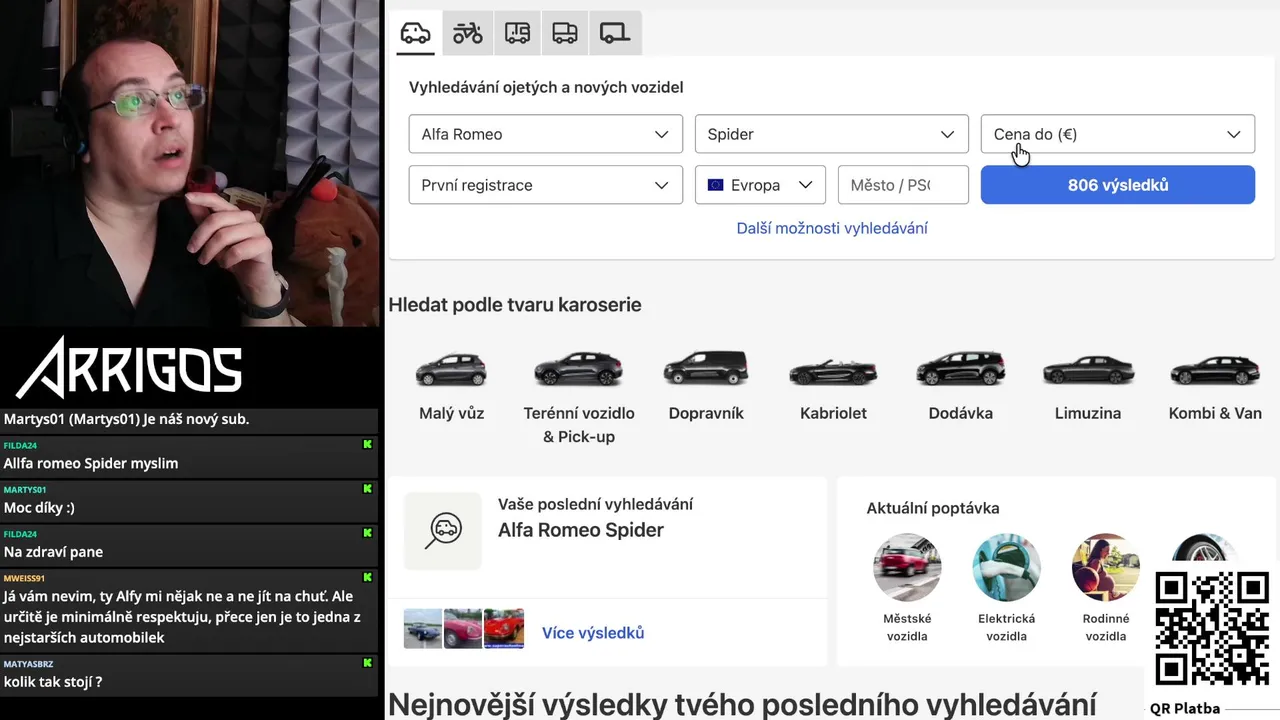Switch to the trailer vehicle tab
1280x720 pixels.
pos(615,33)
